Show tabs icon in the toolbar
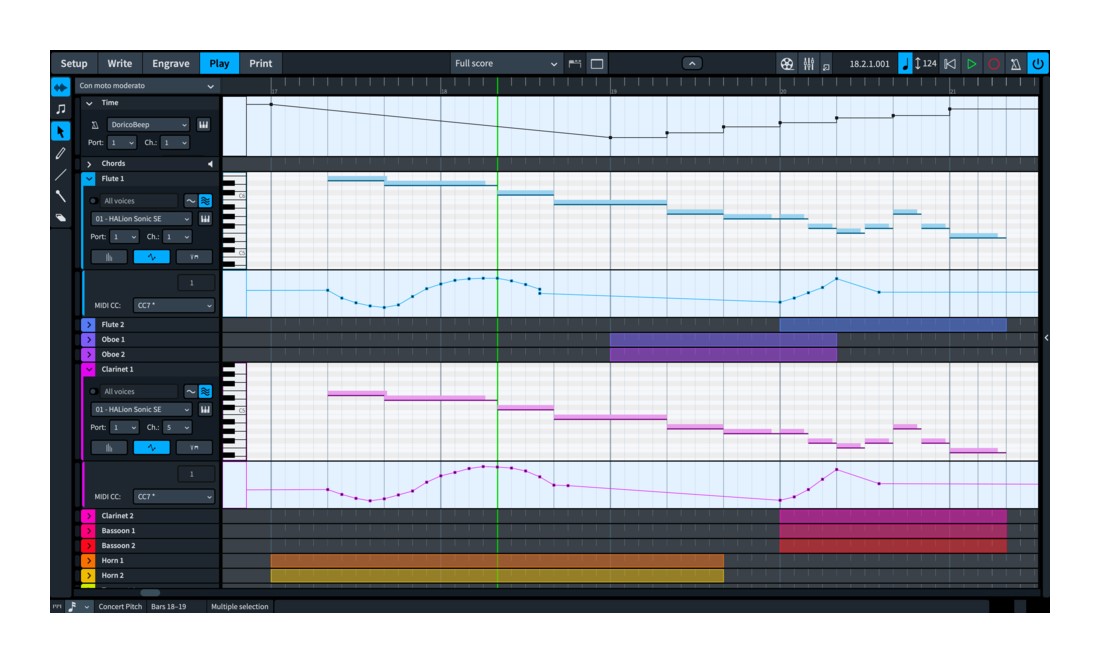This screenshot has height=663, width=1100. pos(575,64)
